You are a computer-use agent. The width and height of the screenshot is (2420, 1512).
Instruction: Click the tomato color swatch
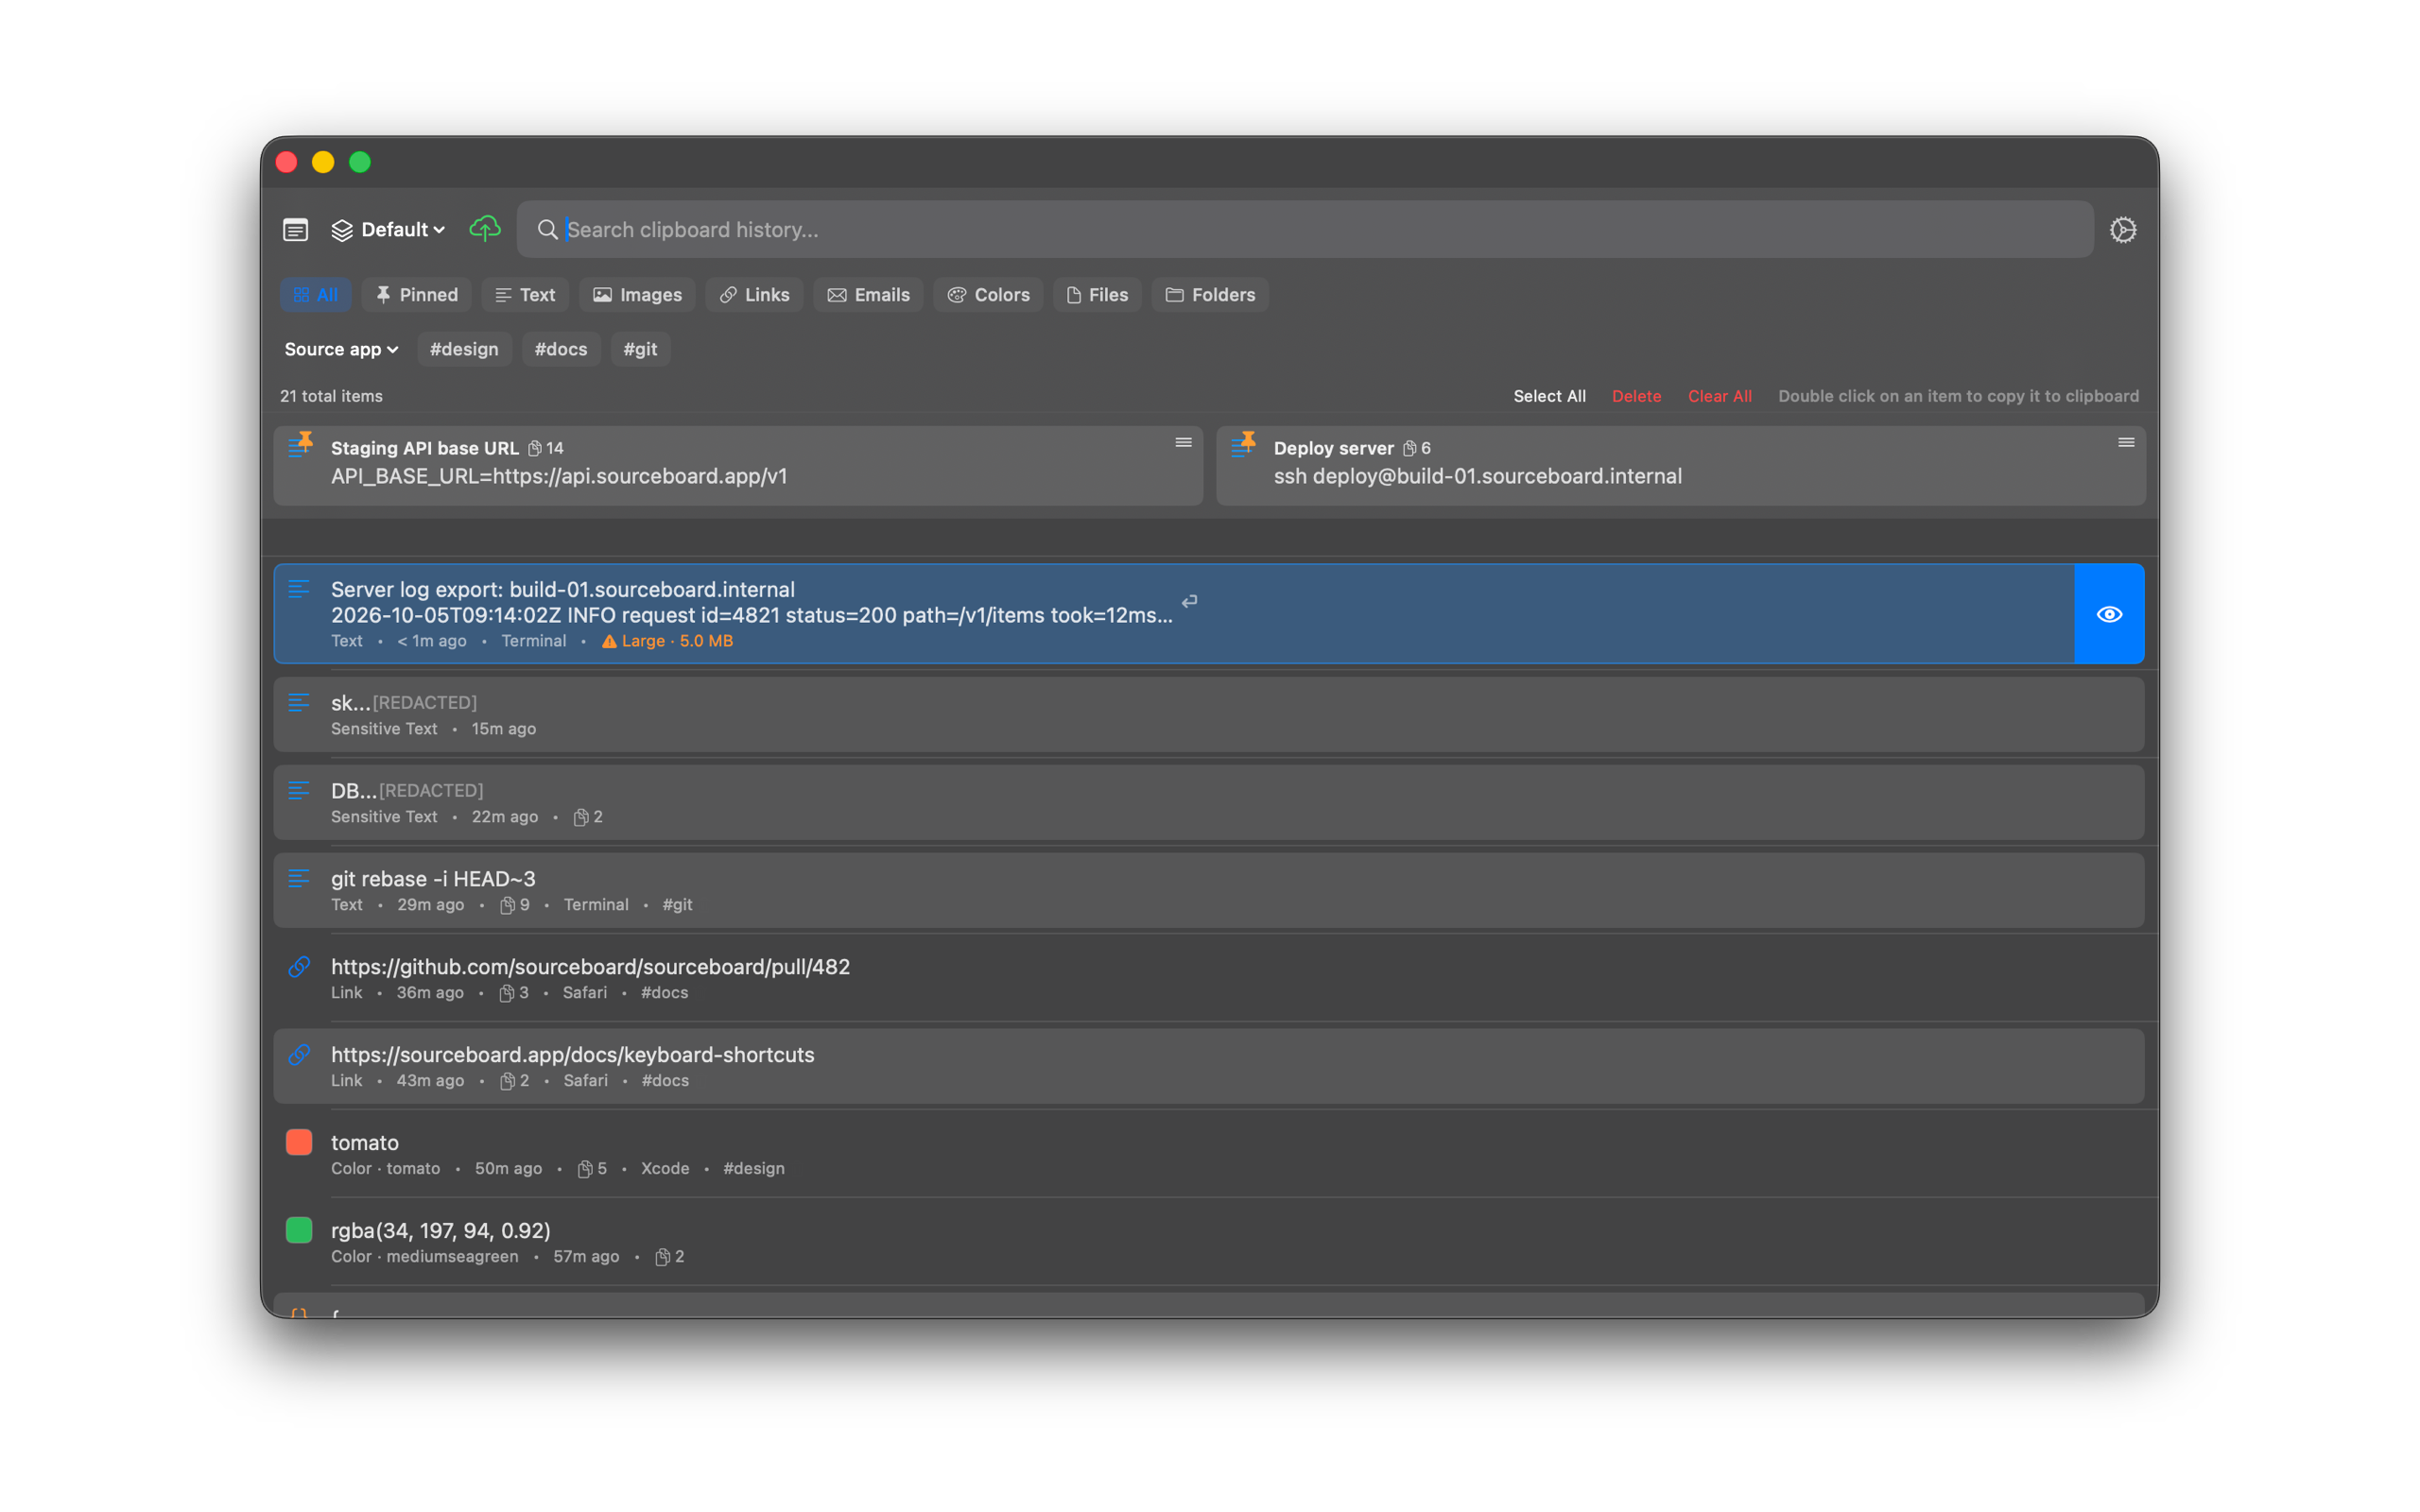coord(299,1142)
